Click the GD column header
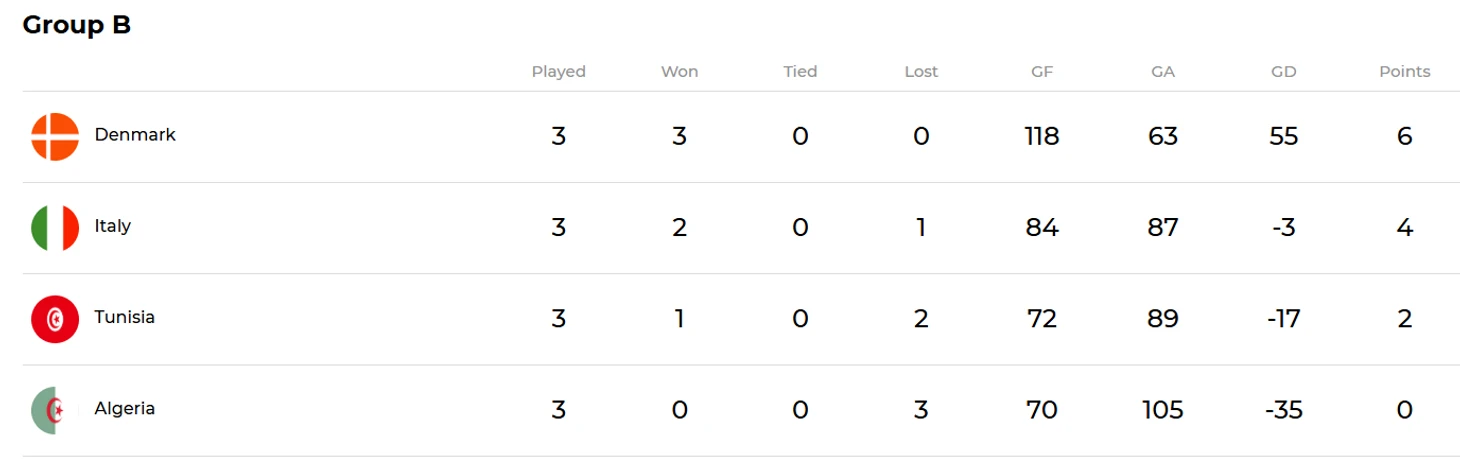This screenshot has height=459, width=1460. (x=1283, y=72)
